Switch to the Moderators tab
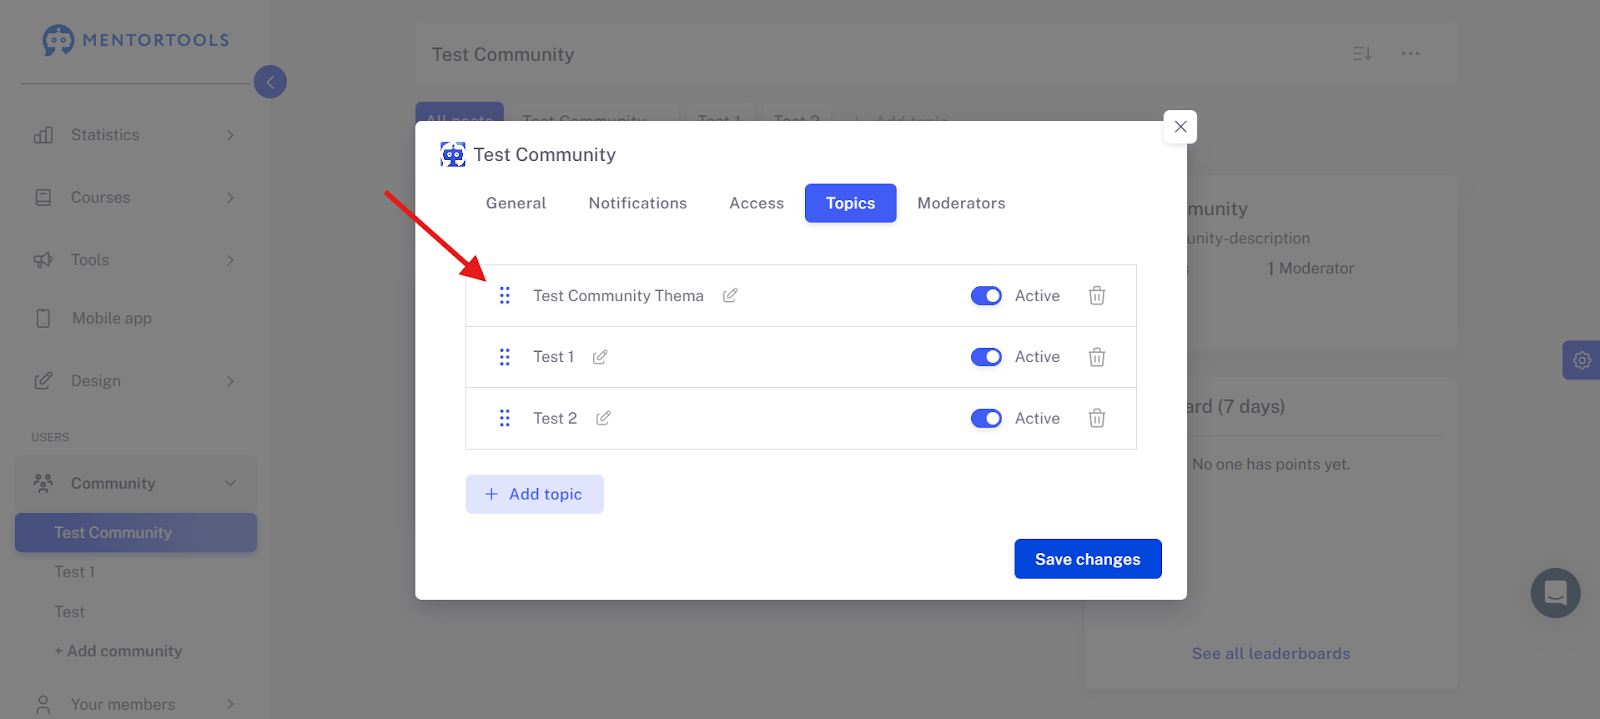 pos(962,203)
